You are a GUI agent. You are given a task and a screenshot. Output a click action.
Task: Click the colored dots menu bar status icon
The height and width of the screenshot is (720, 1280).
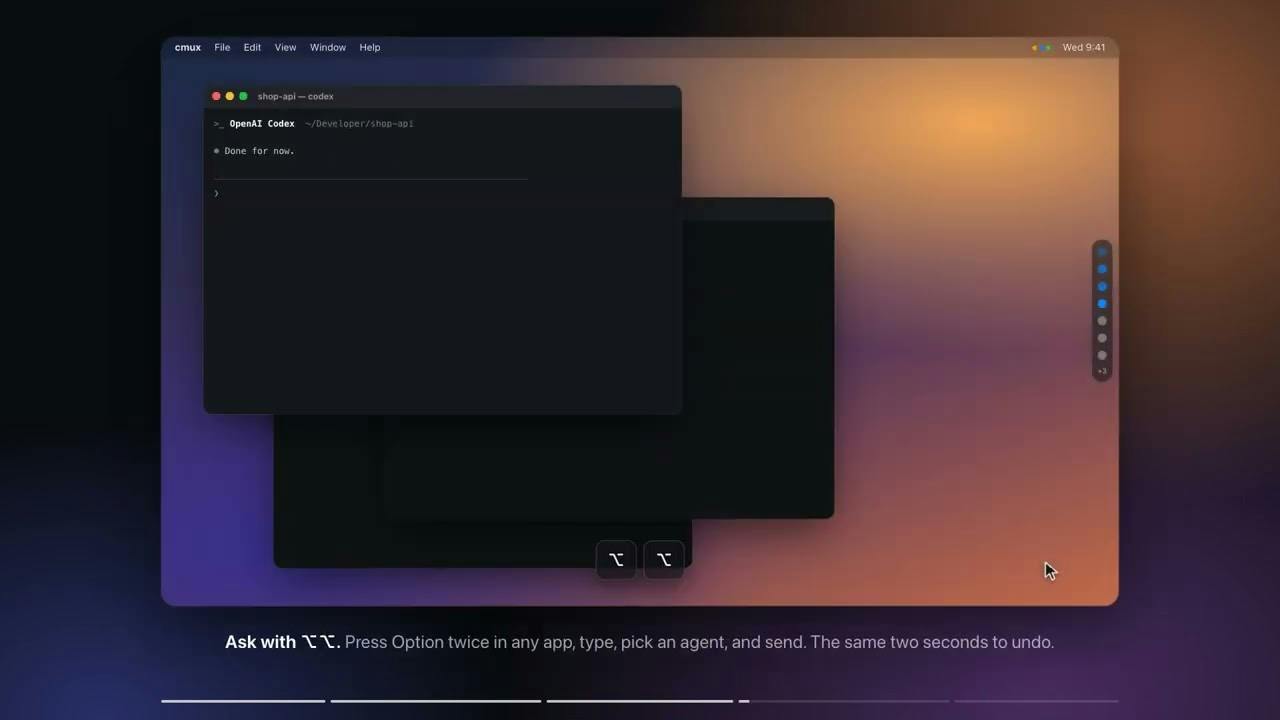1042,47
